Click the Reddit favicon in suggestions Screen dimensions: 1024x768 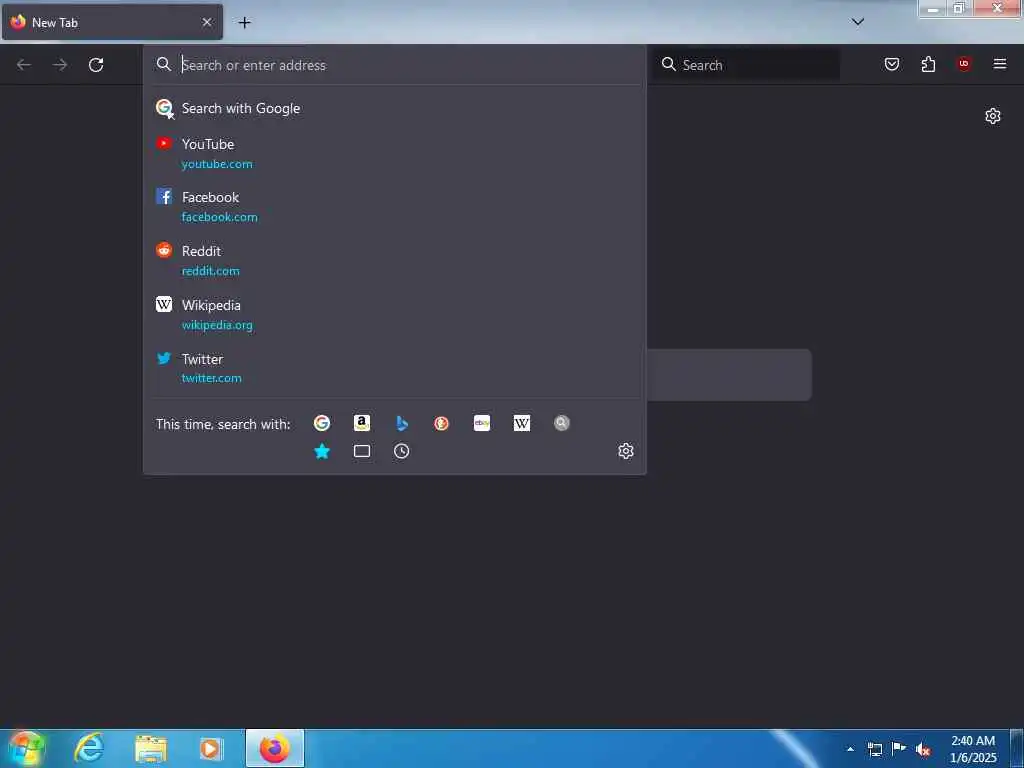tap(164, 250)
